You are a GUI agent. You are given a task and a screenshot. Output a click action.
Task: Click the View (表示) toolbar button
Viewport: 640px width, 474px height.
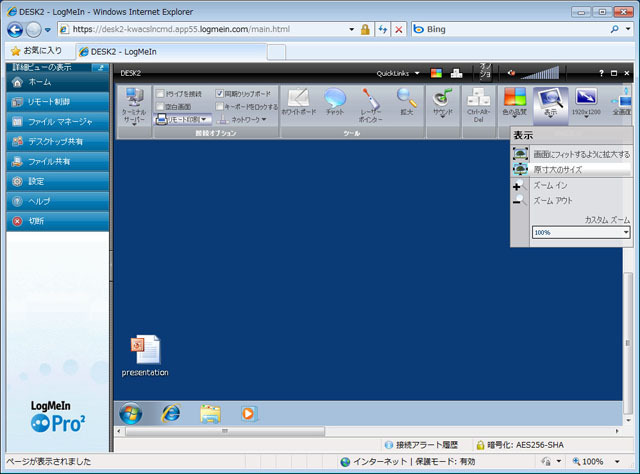(550, 104)
